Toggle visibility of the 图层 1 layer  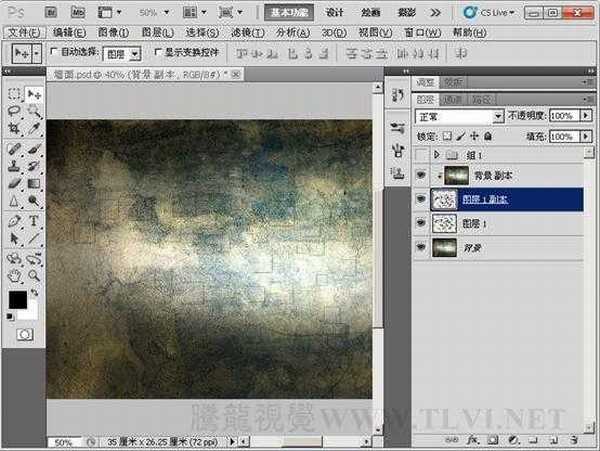point(422,224)
